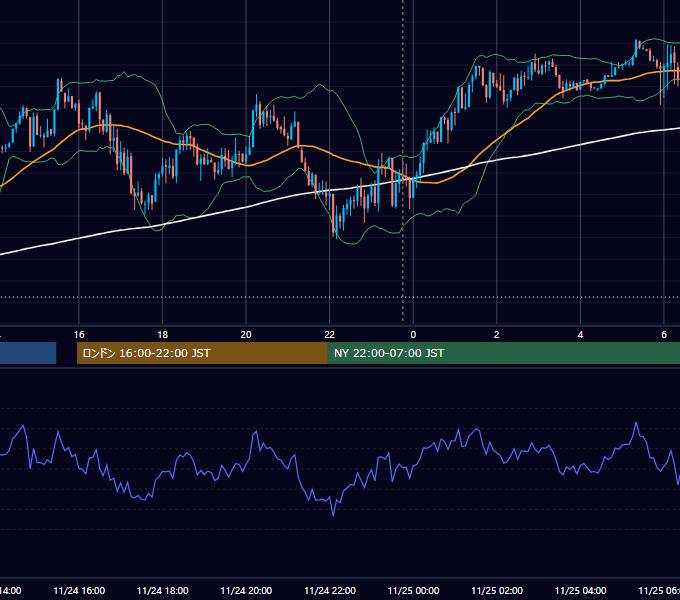This screenshot has width=680, height=600.
Task: Click the 6 hour axis label
Action: coord(664,334)
